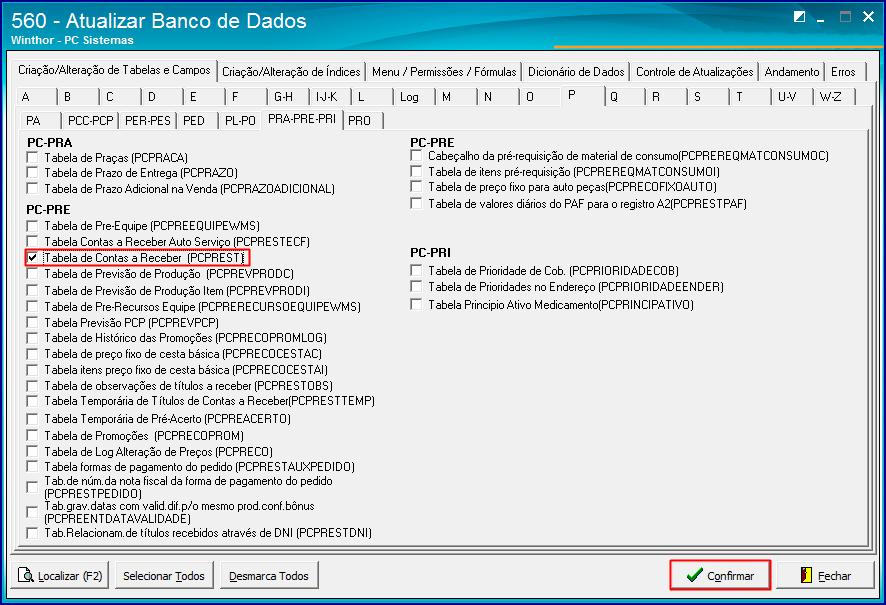This screenshot has width=886, height=605.
Task: Check "Tabela de Praças (PCPRACA)"
Action: pos(31,158)
